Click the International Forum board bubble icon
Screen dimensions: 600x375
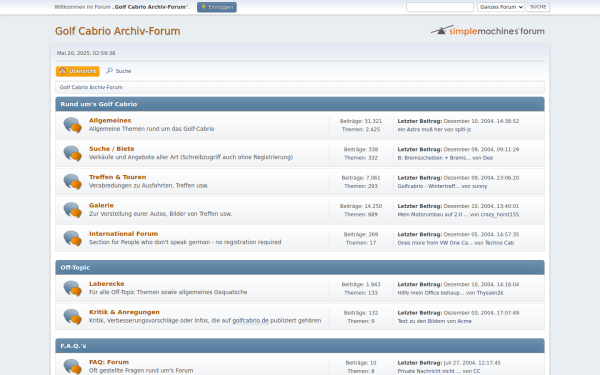pyautogui.click(x=72, y=238)
